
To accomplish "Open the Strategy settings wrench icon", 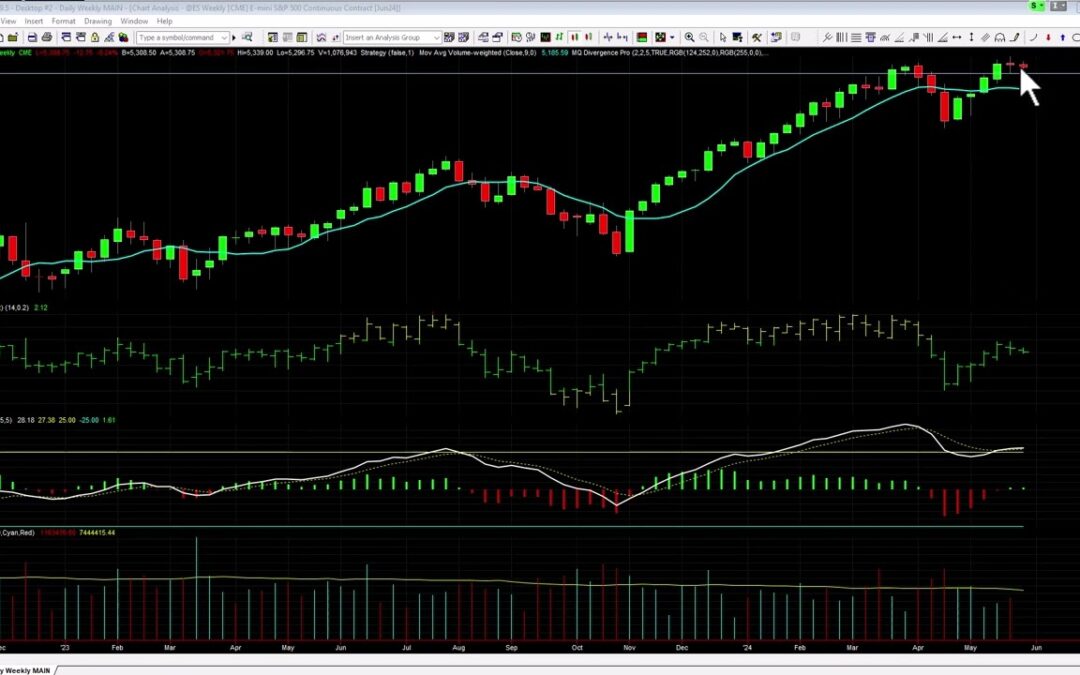I will pyautogui.click(x=757, y=36).
